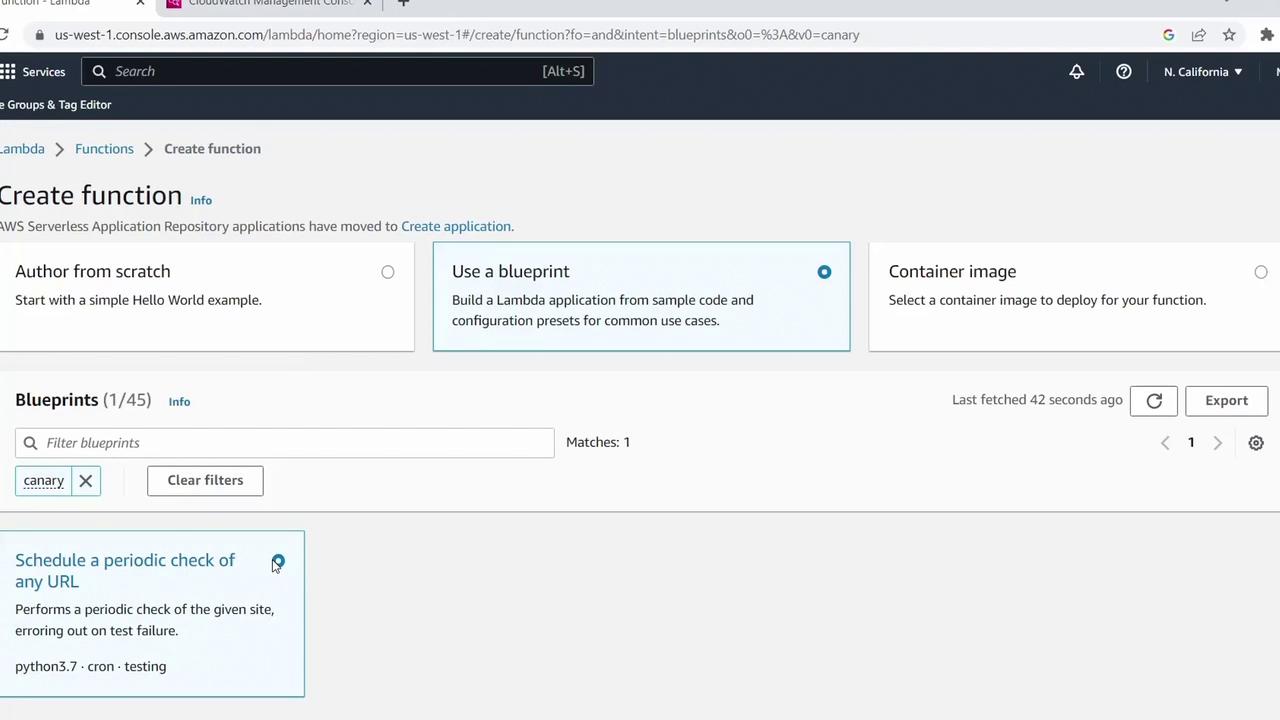Focus the Filter blueprints field
Screen dimensions: 1280x720
[x=285, y=443]
